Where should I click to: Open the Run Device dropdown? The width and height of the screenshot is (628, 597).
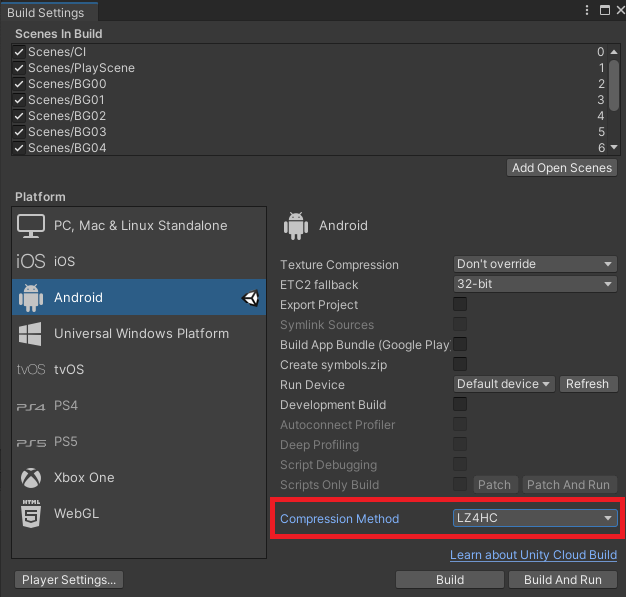(504, 384)
